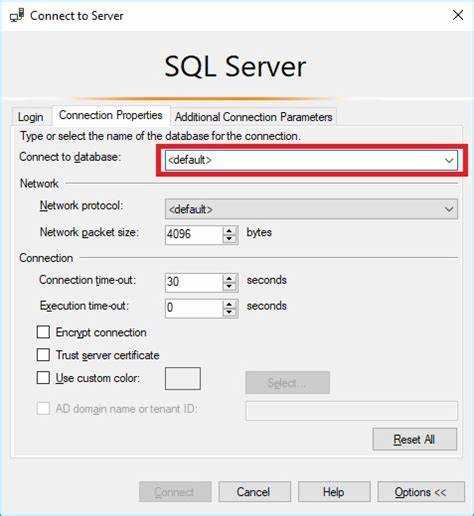Check Trust server certificate
The image size is (474, 516).
coord(43,355)
